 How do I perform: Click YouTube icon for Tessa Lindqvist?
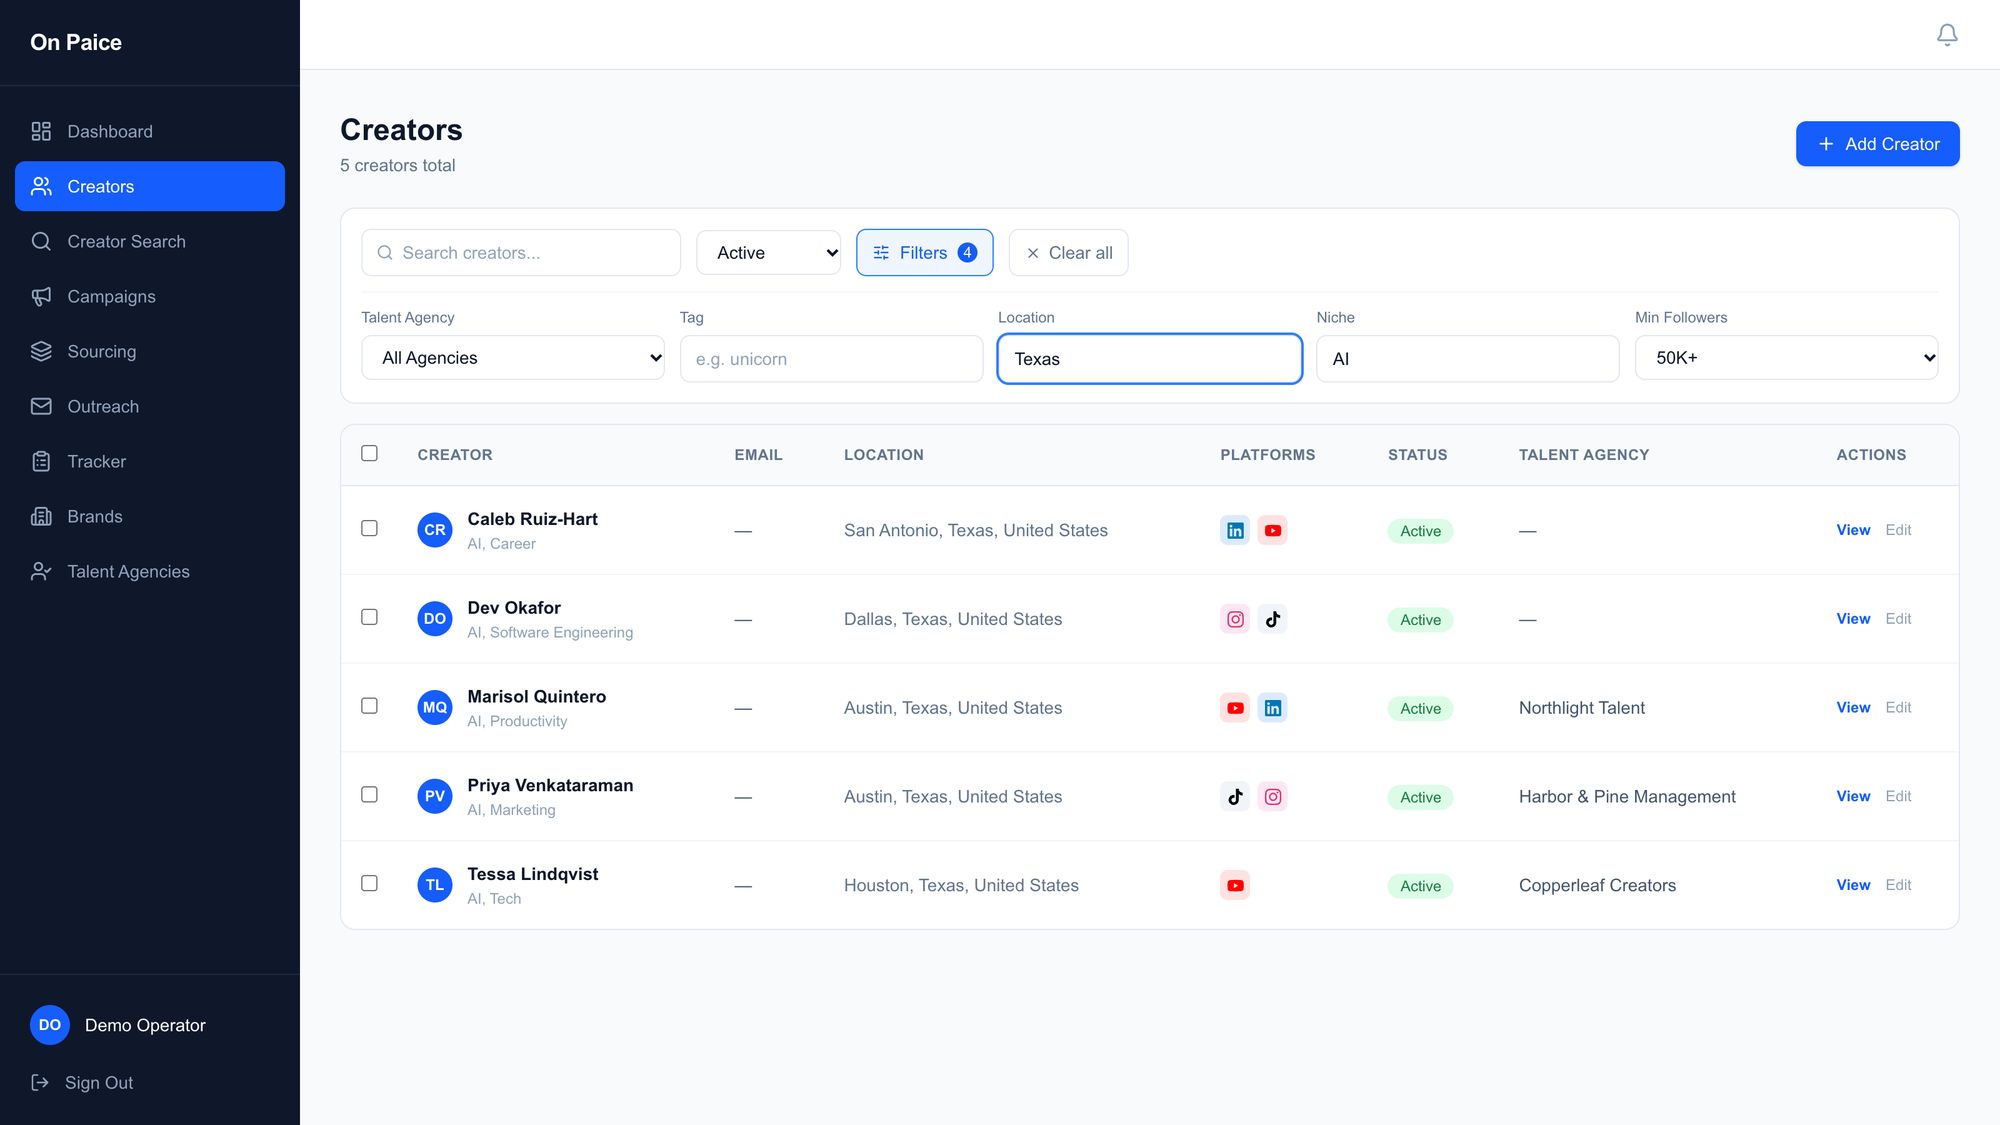pyautogui.click(x=1235, y=885)
